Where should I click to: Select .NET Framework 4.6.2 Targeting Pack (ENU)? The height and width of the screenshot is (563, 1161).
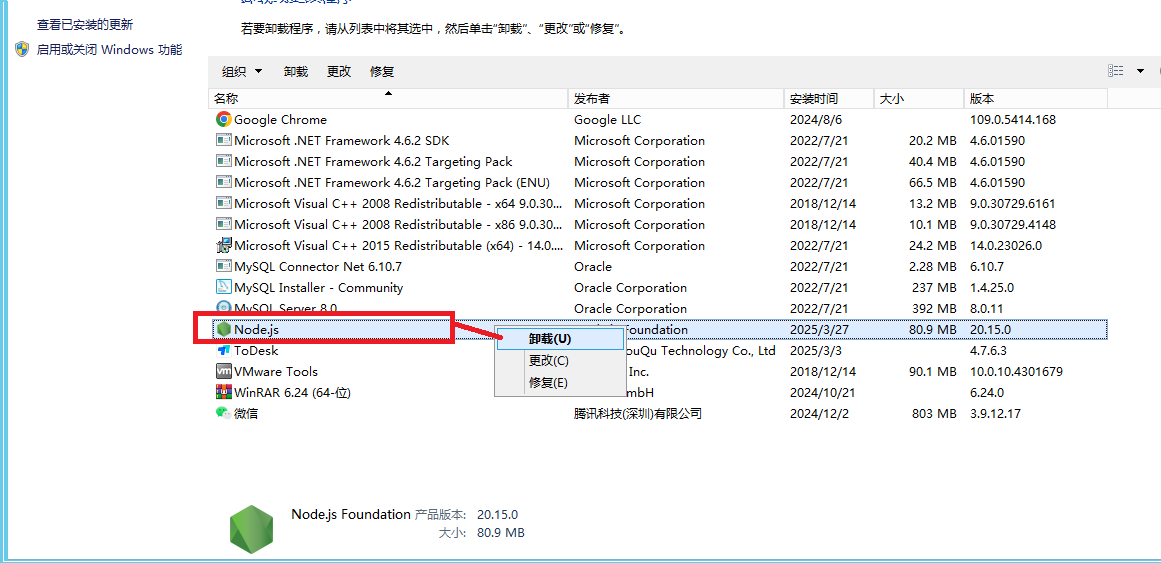392,182
